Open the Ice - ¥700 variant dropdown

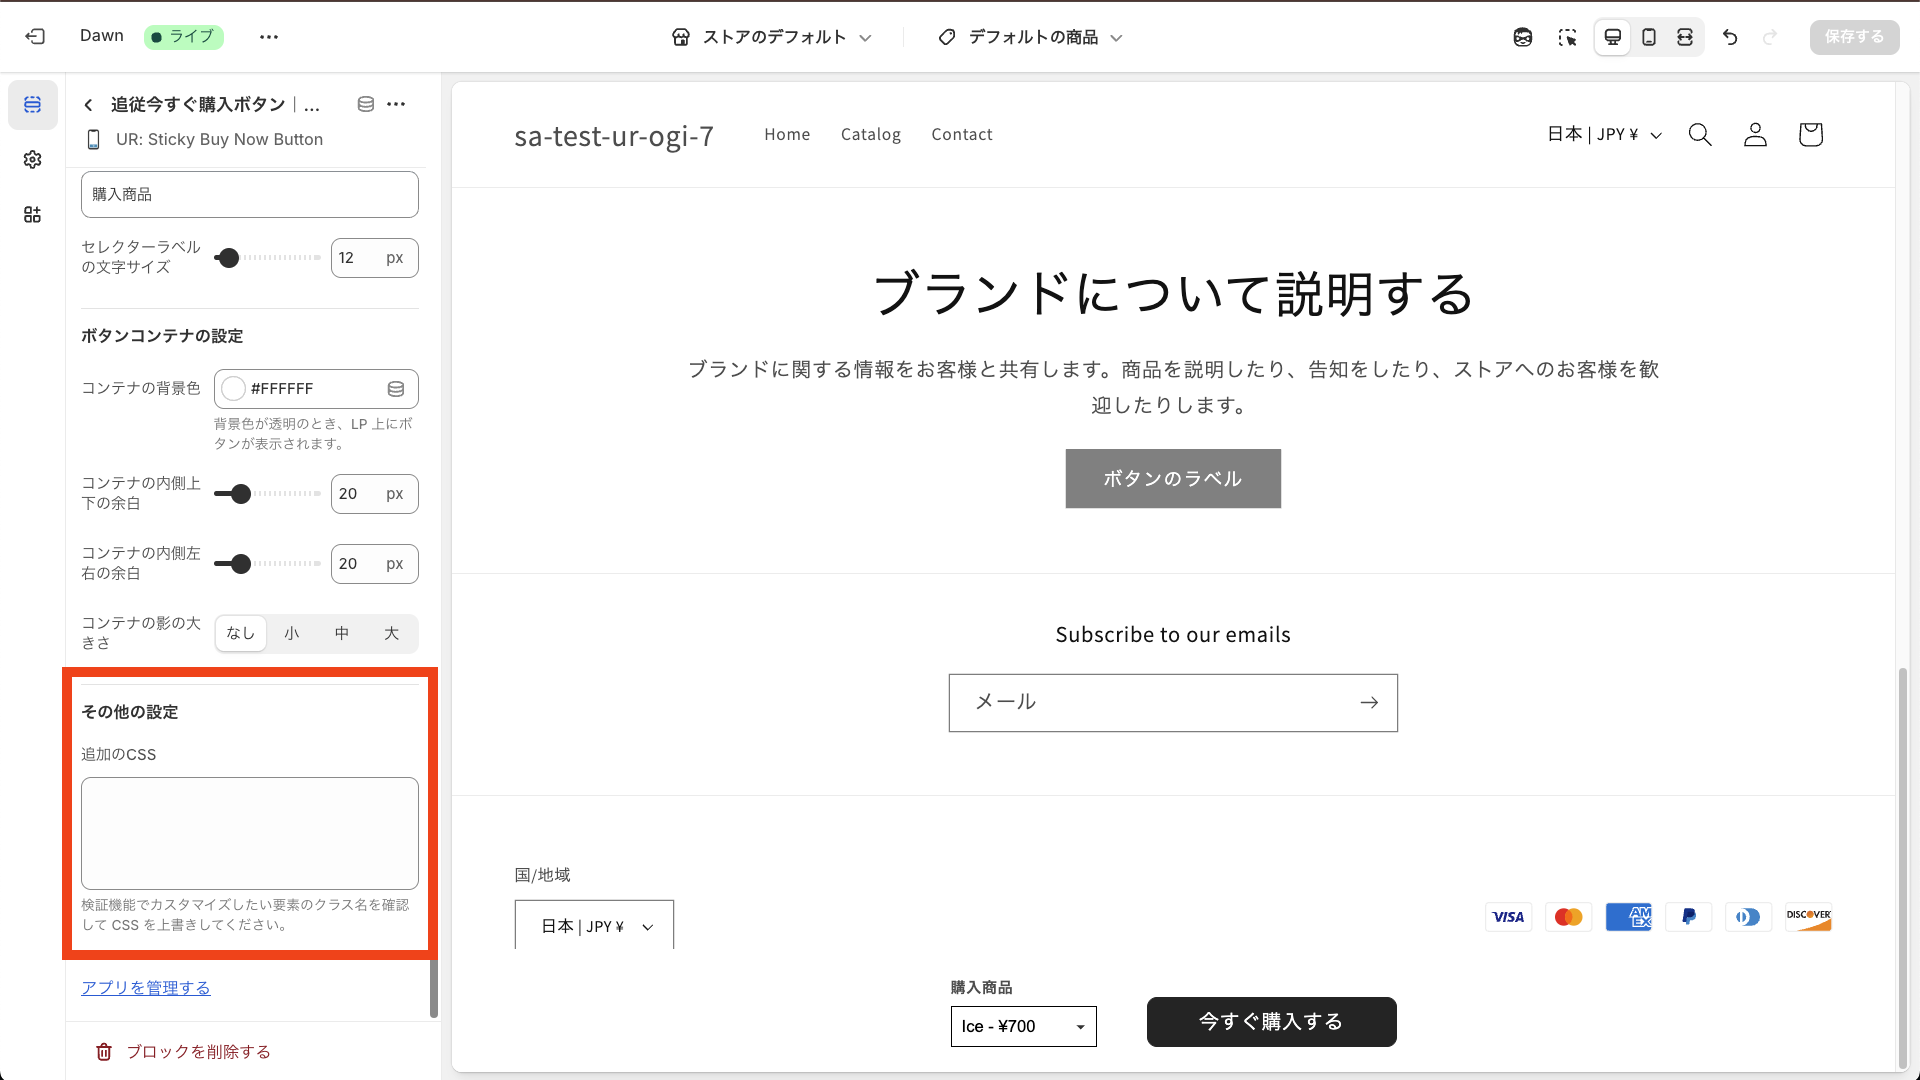(1022, 1026)
